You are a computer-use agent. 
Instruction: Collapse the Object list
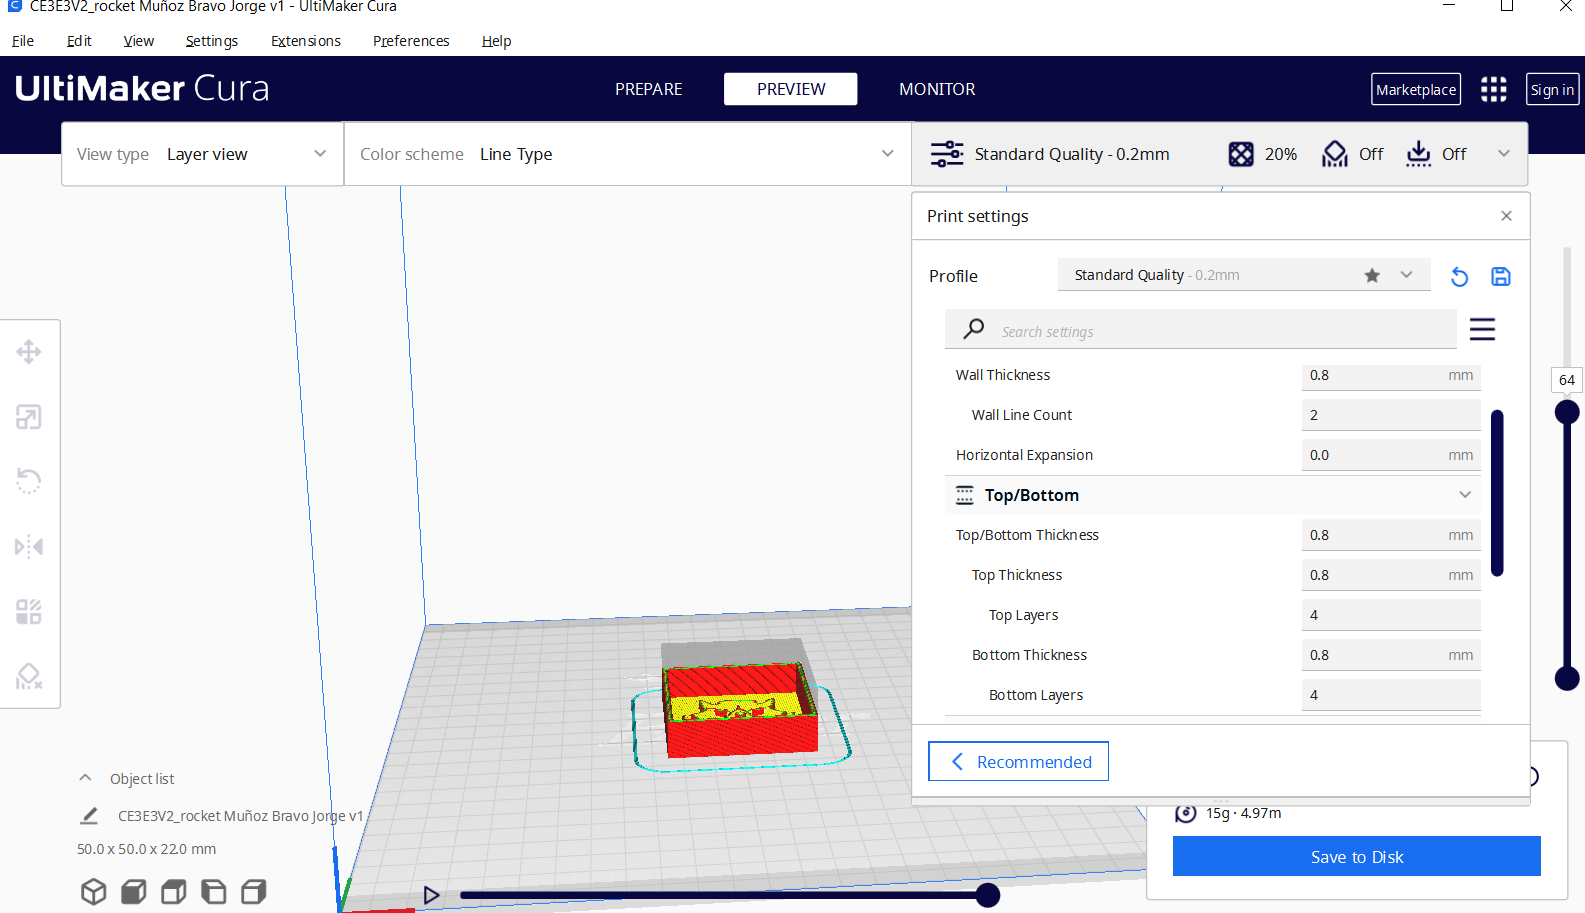(86, 778)
